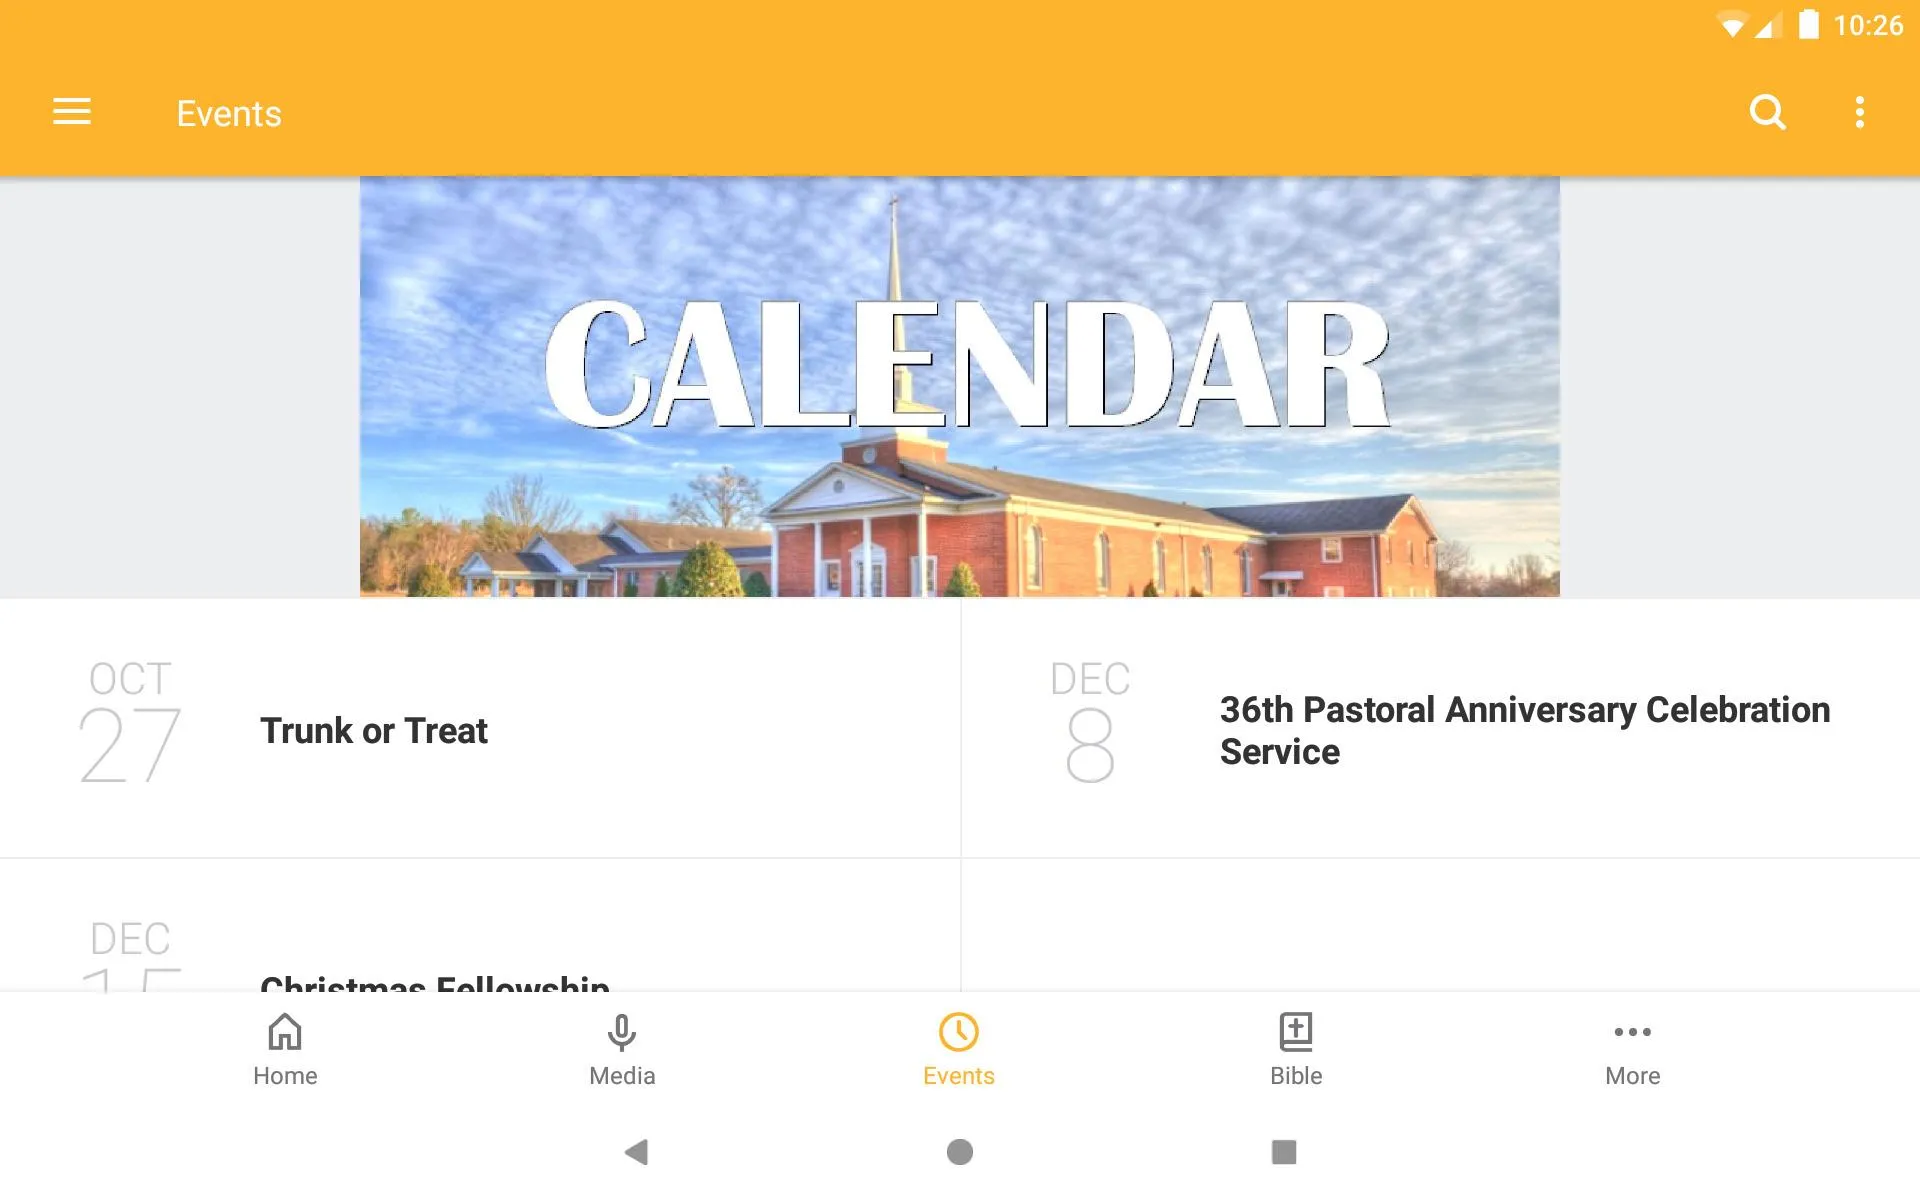Expand the Christmas Fellowship event
The height and width of the screenshot is (1200, 1920).
point(433,982)
